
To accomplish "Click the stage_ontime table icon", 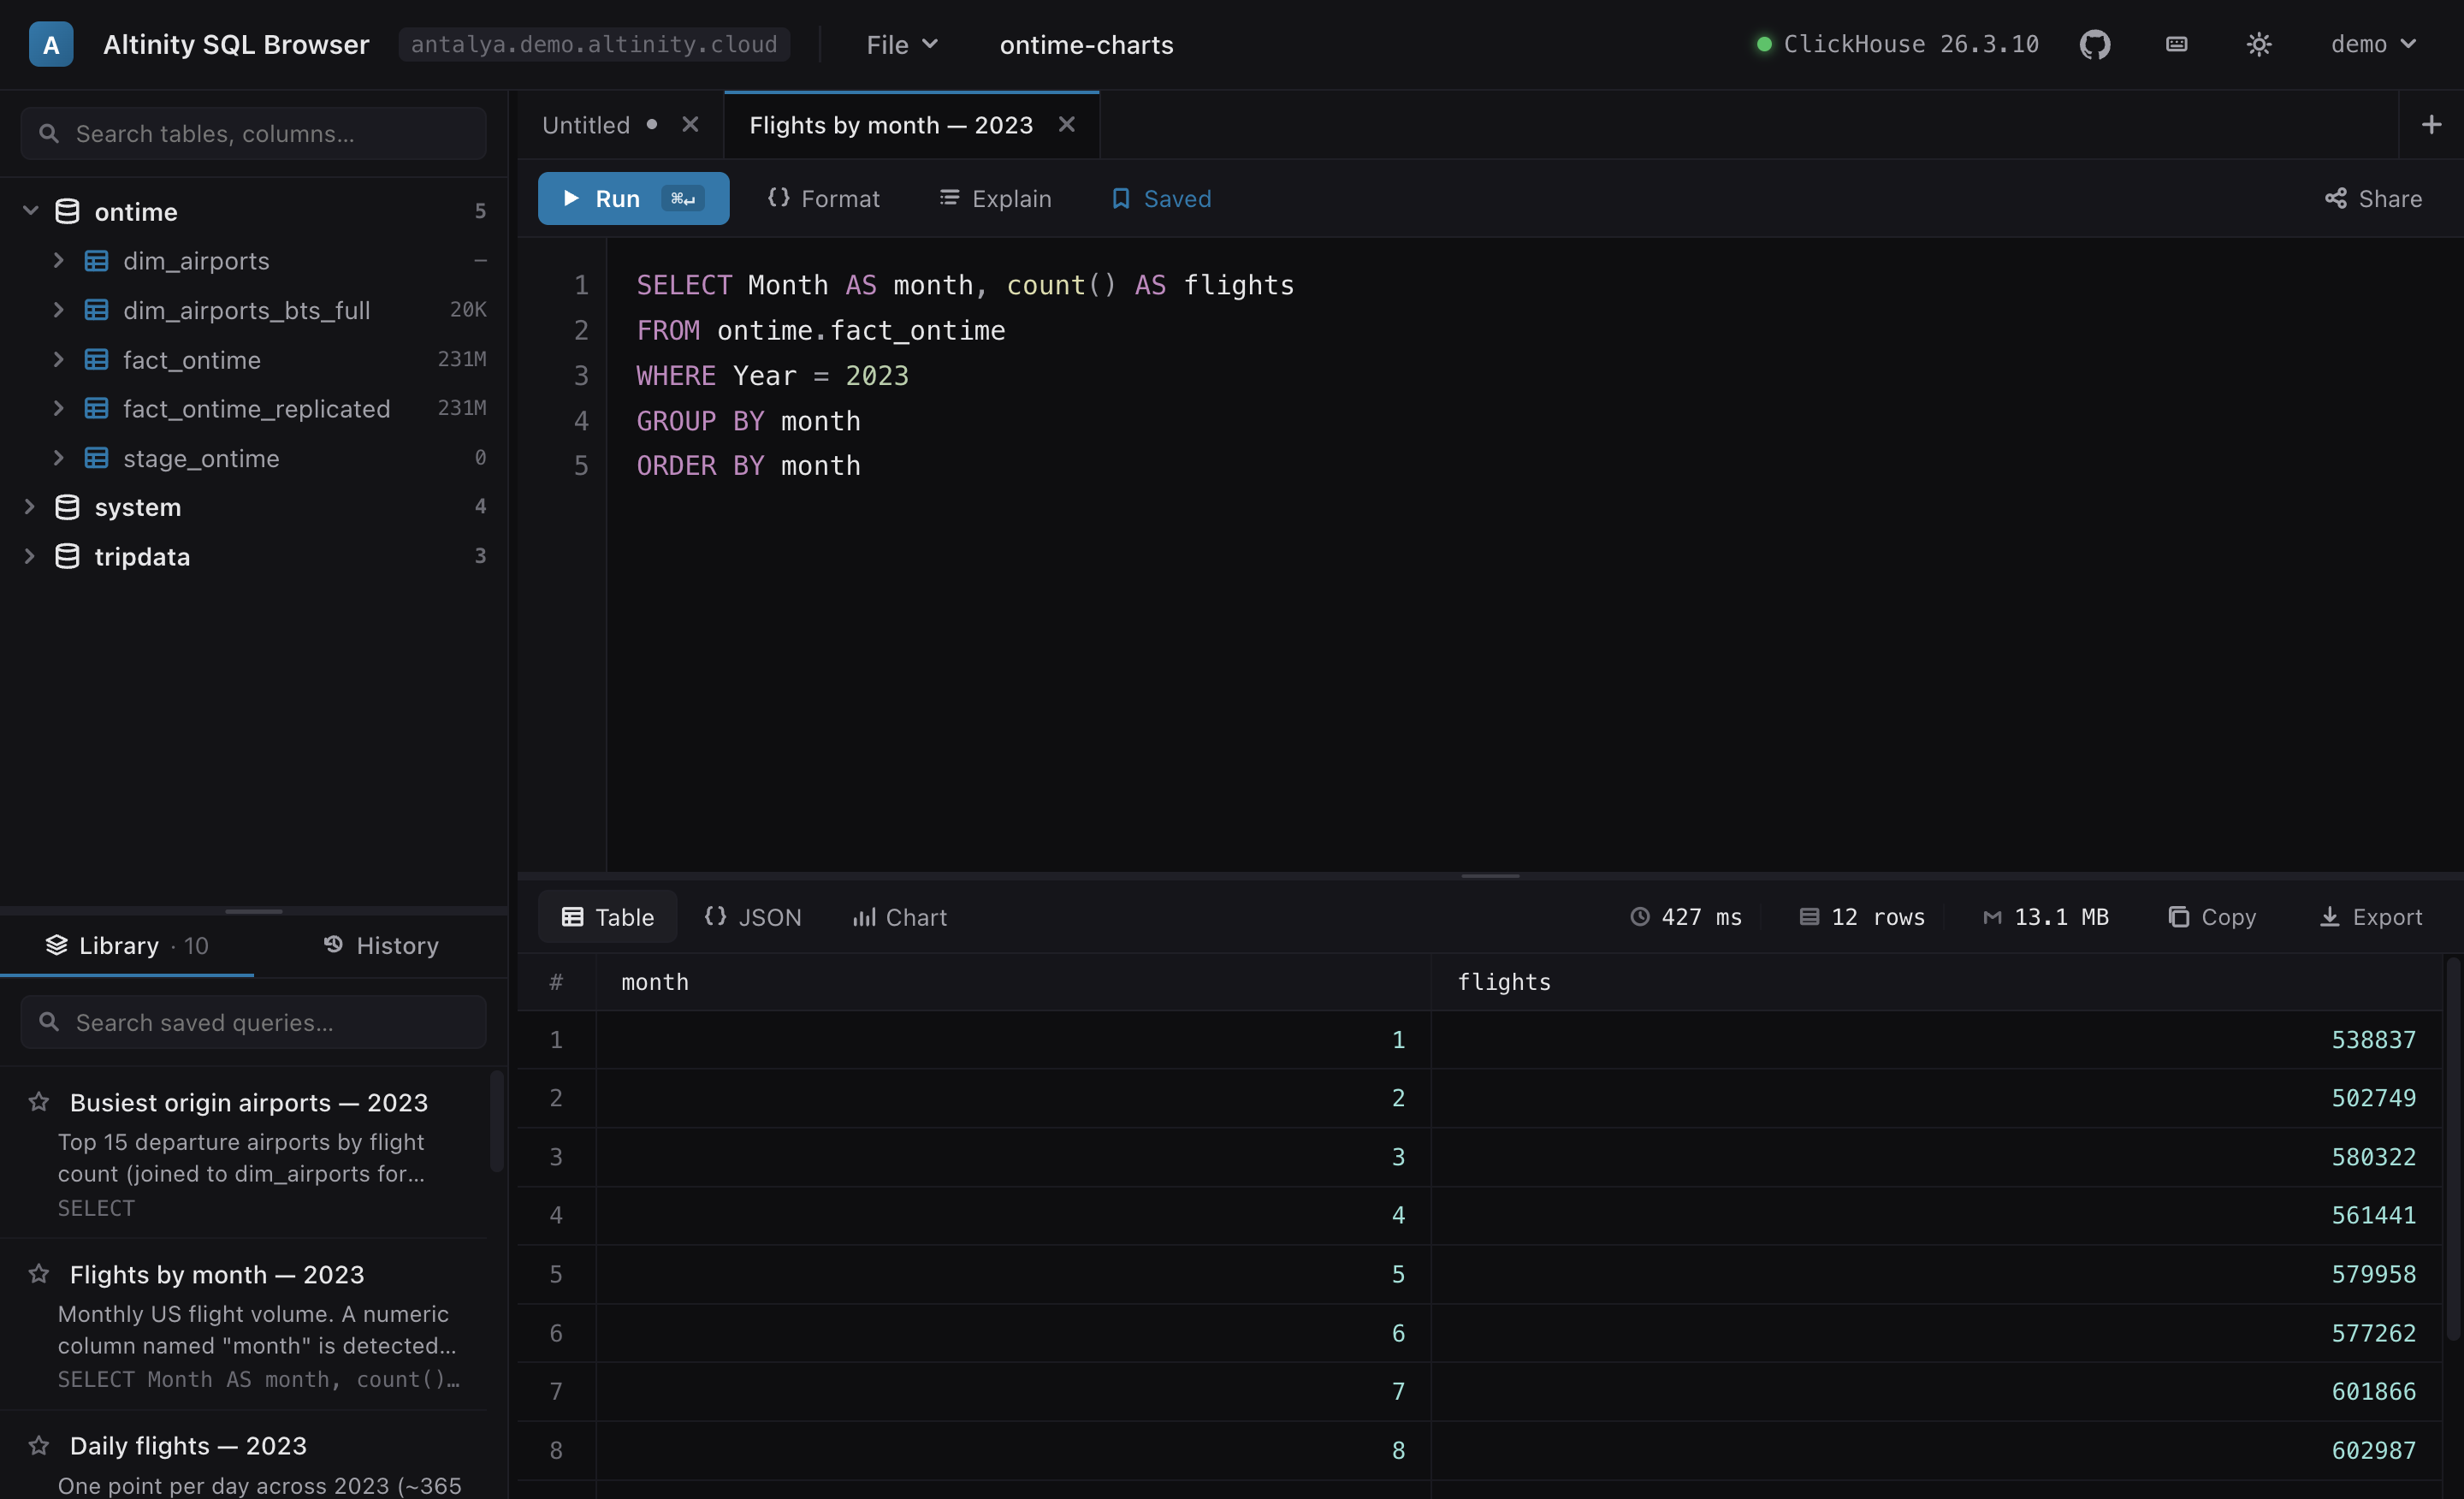I will point(96,458).
